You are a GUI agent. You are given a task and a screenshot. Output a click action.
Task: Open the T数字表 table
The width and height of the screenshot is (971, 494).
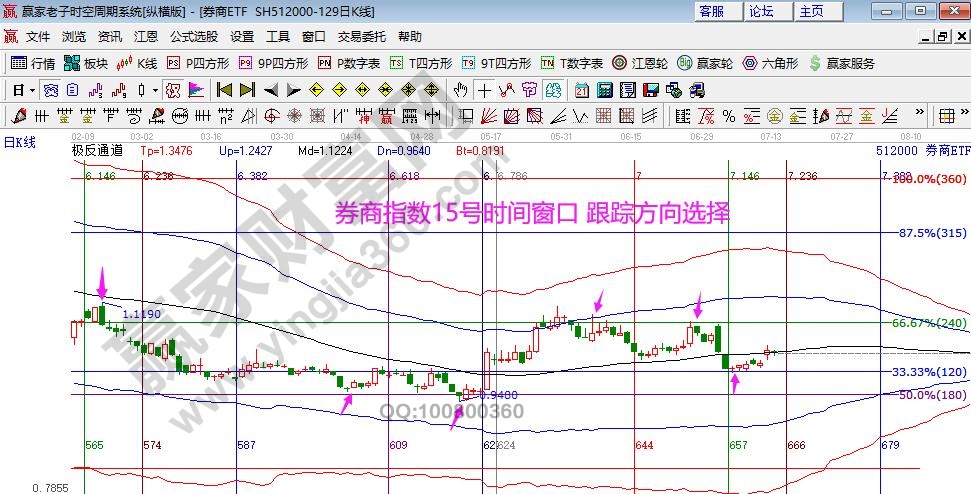tap(572, 63)
